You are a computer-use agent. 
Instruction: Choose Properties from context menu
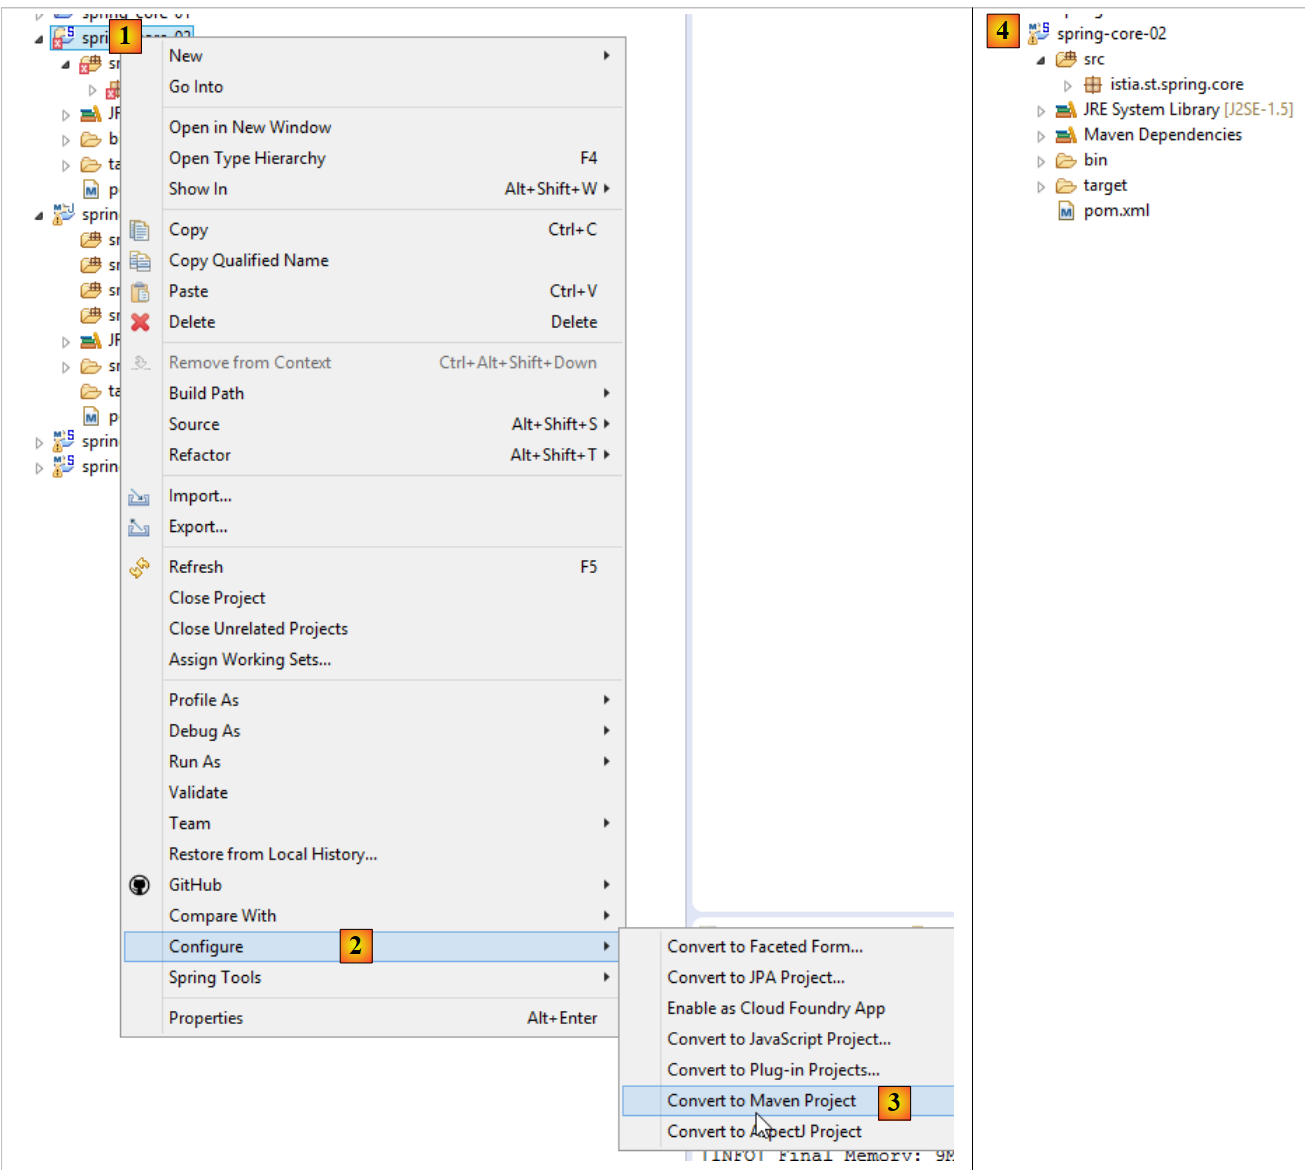206,1018
